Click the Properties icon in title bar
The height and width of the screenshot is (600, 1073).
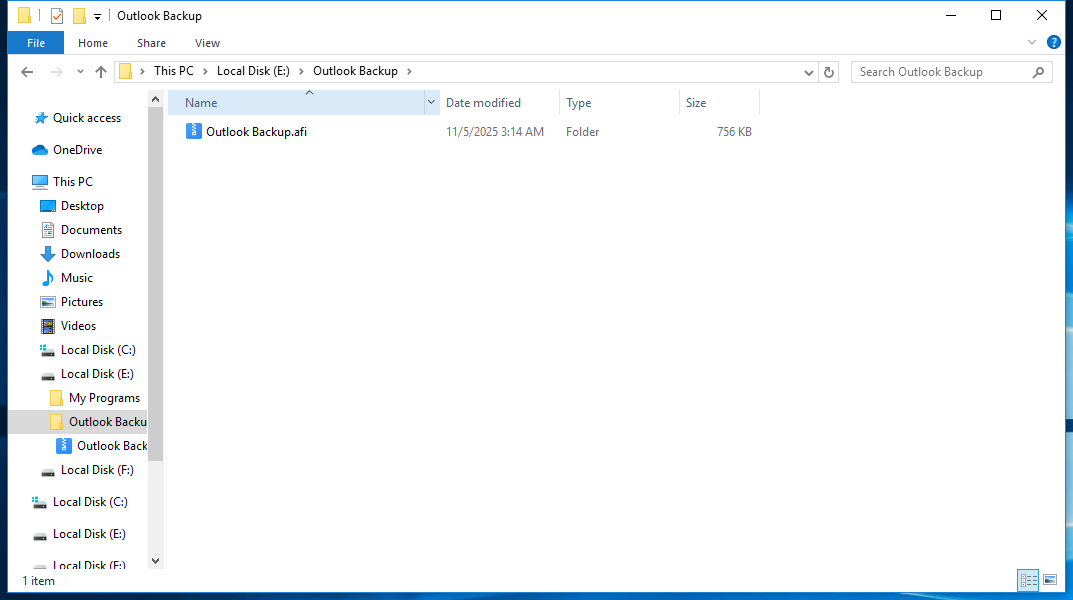pyautogui.click(x=57, y=16)
